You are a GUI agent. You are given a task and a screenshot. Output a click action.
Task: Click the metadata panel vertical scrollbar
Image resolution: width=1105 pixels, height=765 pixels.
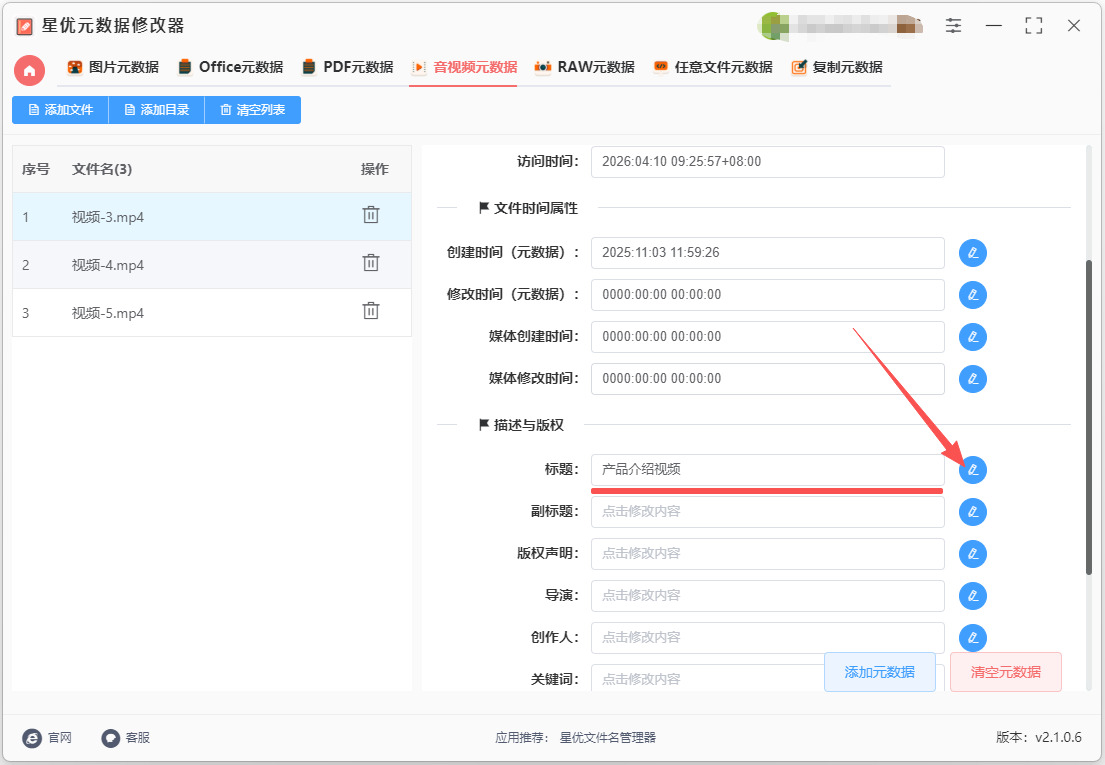coord(1089,418)
